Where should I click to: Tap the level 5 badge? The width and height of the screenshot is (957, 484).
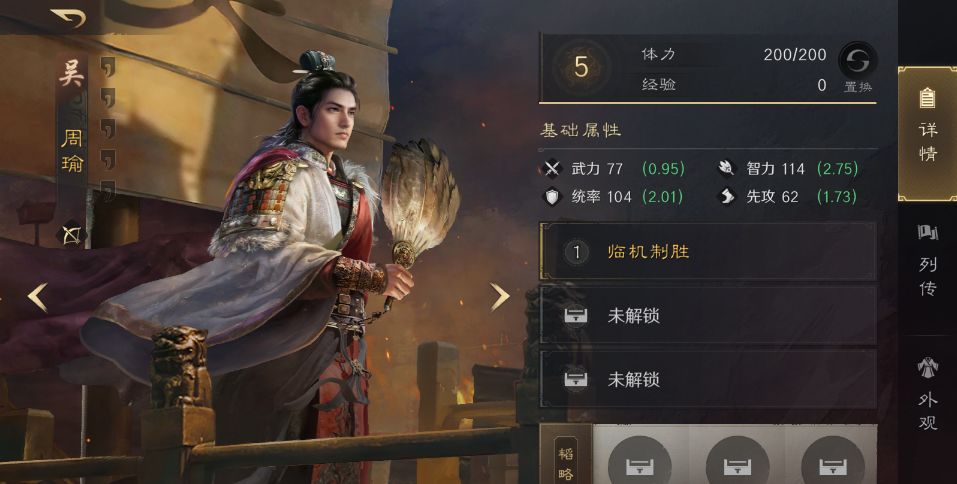[580, 67]
